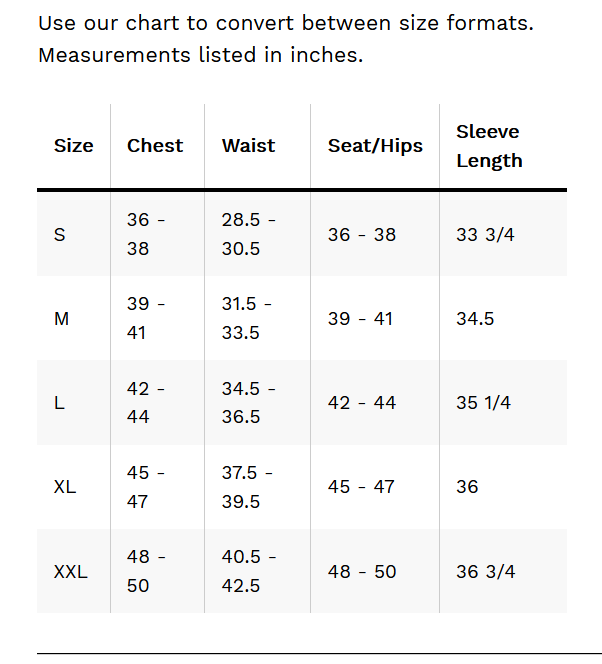Click the Sleeve Length column header
The height and width of the screenshot is (664, 602).
[x=489, y=146]
